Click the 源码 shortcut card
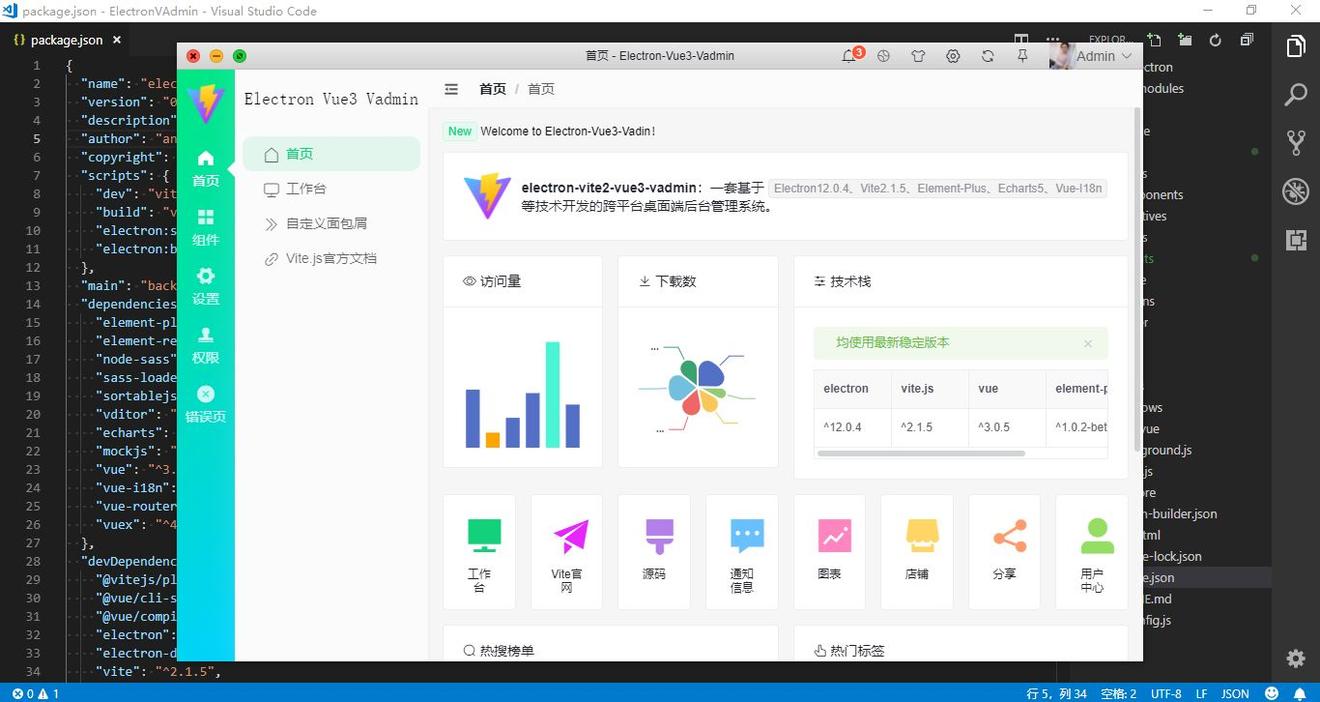 tap(654, 551)
